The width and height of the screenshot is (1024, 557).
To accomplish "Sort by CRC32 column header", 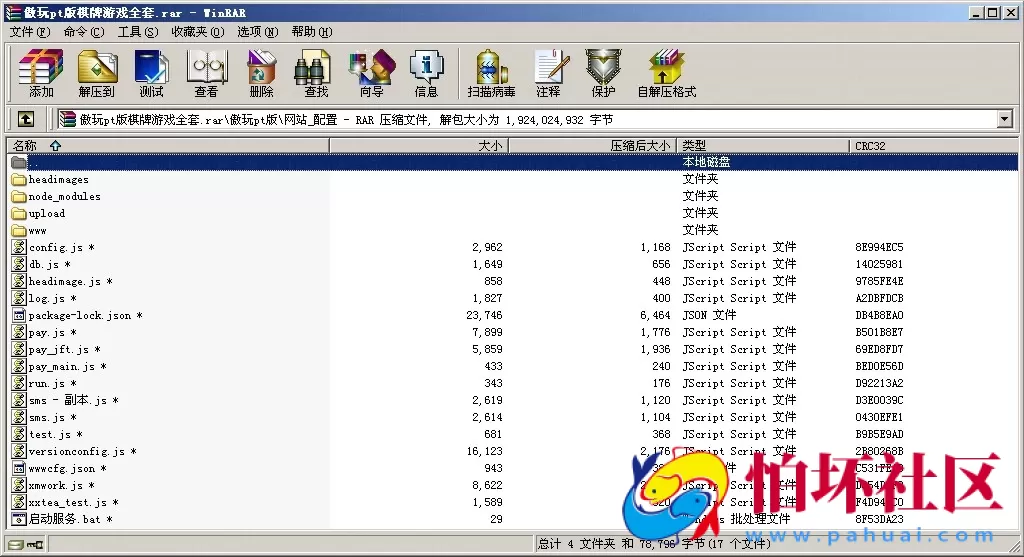I will coord(933,146).
